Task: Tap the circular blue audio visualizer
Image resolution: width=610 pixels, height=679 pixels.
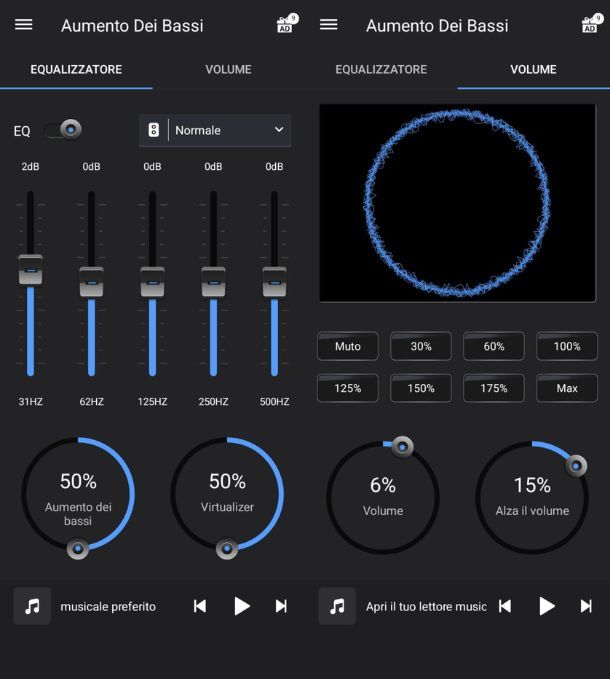Action: tap(457, 202)
